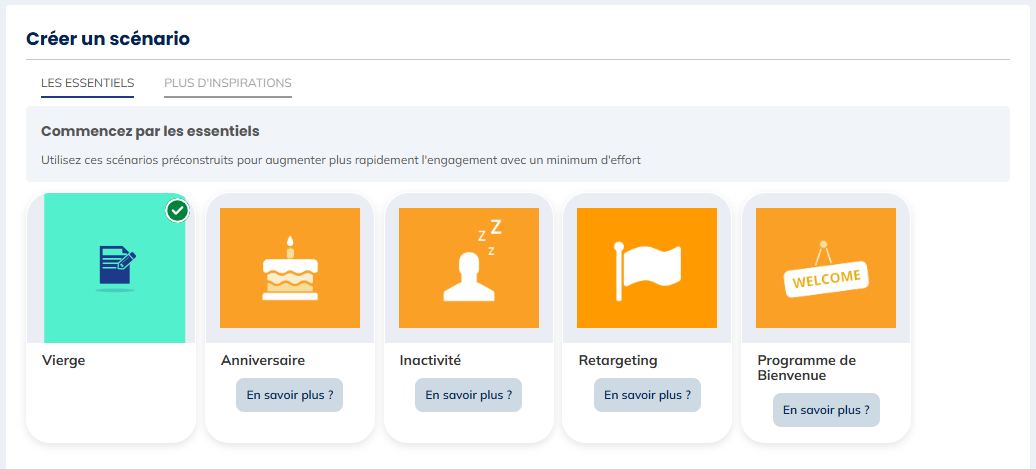The image size is (1036, 469).
Task: Choose the Inactivité scenario title
Action: tap(430, 360)
